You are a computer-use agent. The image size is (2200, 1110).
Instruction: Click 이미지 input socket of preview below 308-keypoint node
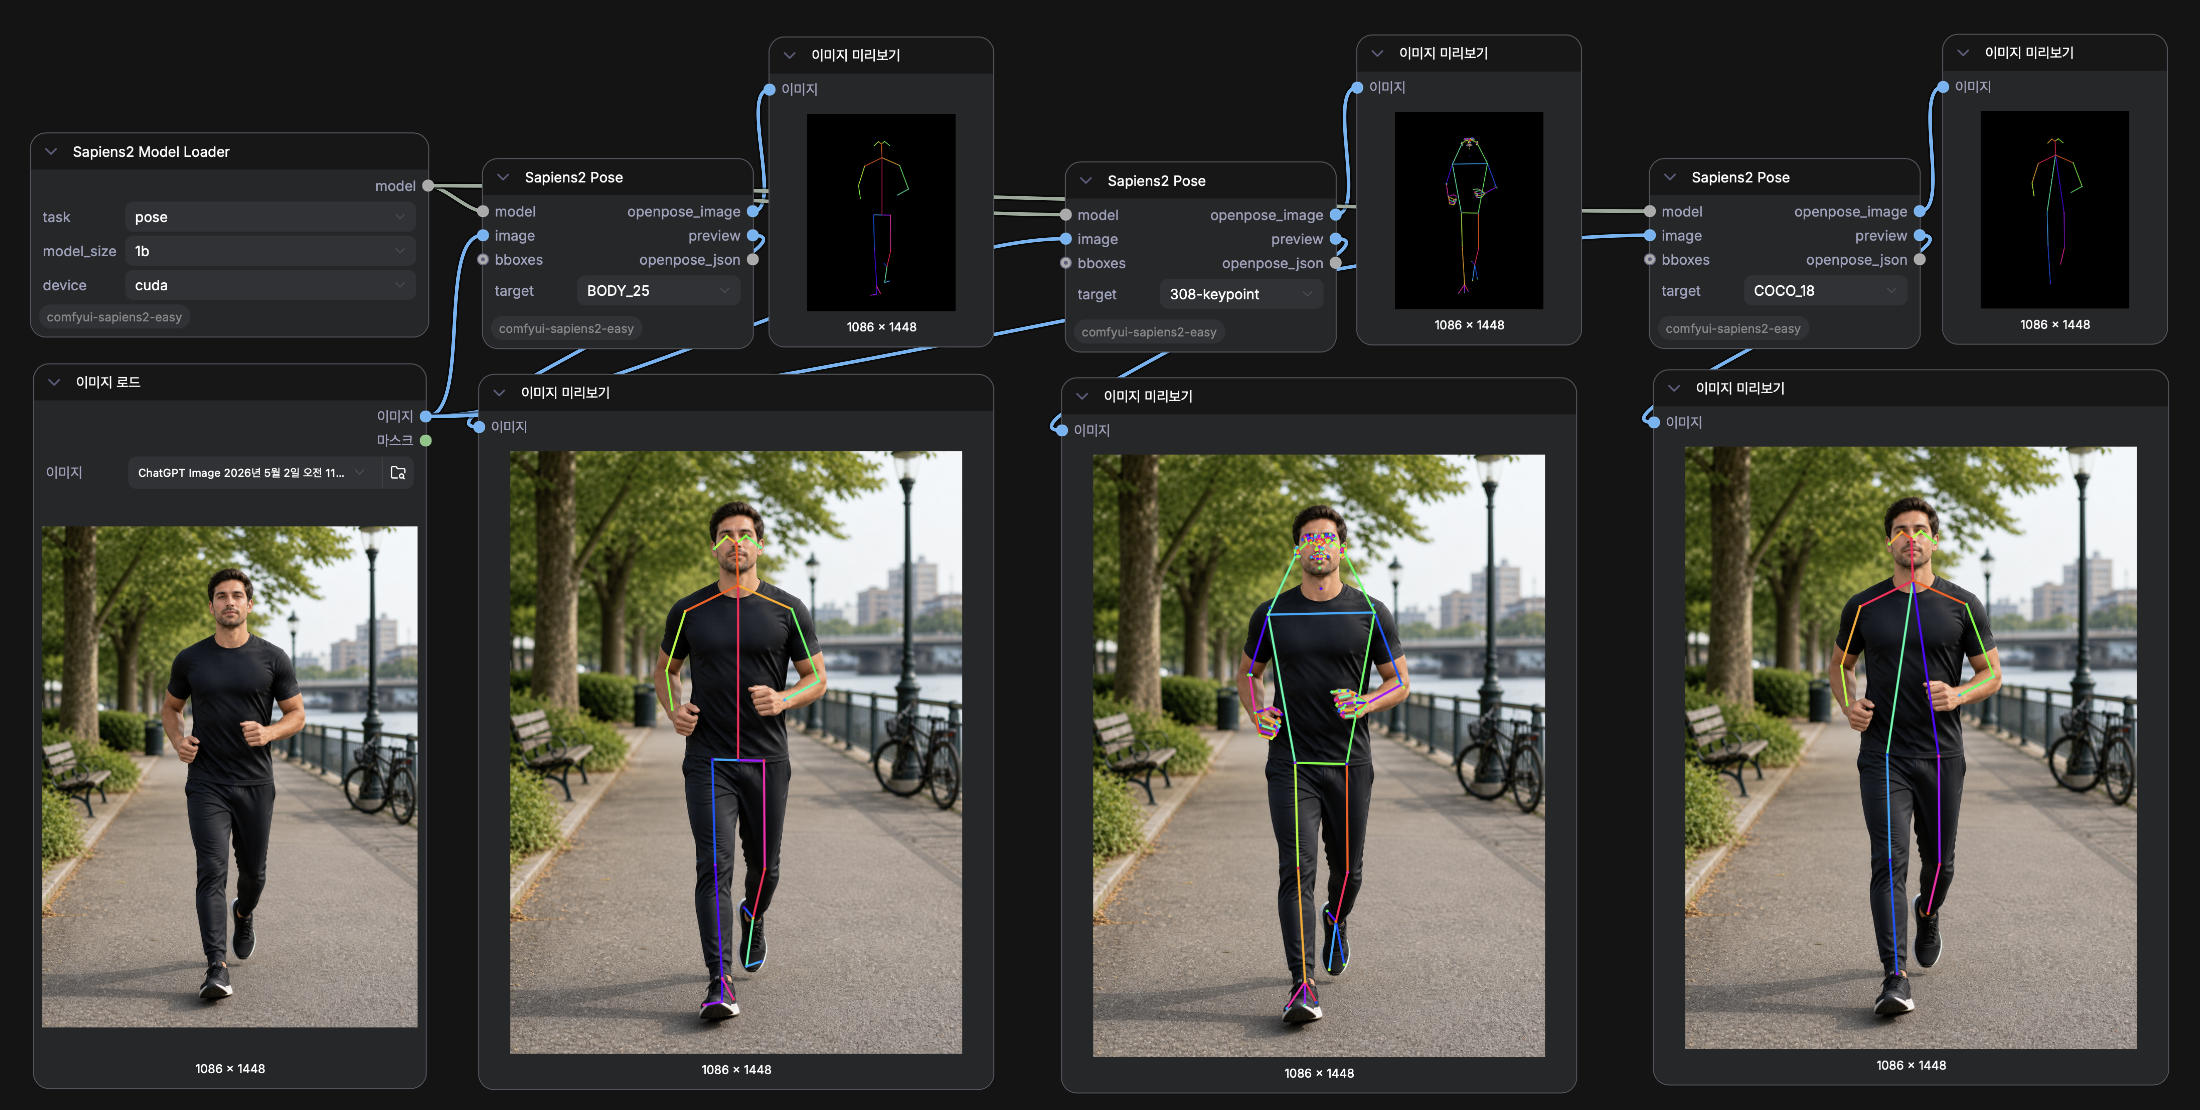coord(1062,430)
